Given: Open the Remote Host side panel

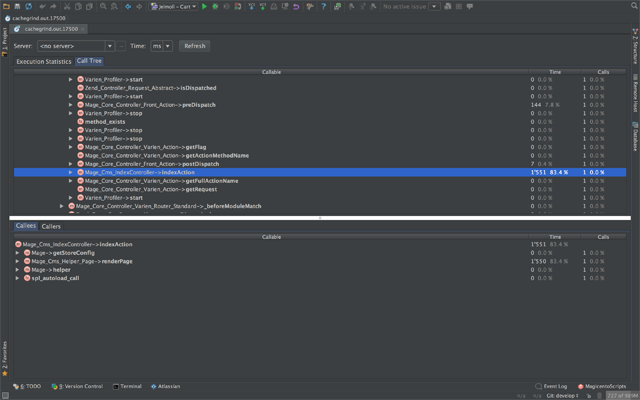Looking at the screenshot, I should [635, 93].
